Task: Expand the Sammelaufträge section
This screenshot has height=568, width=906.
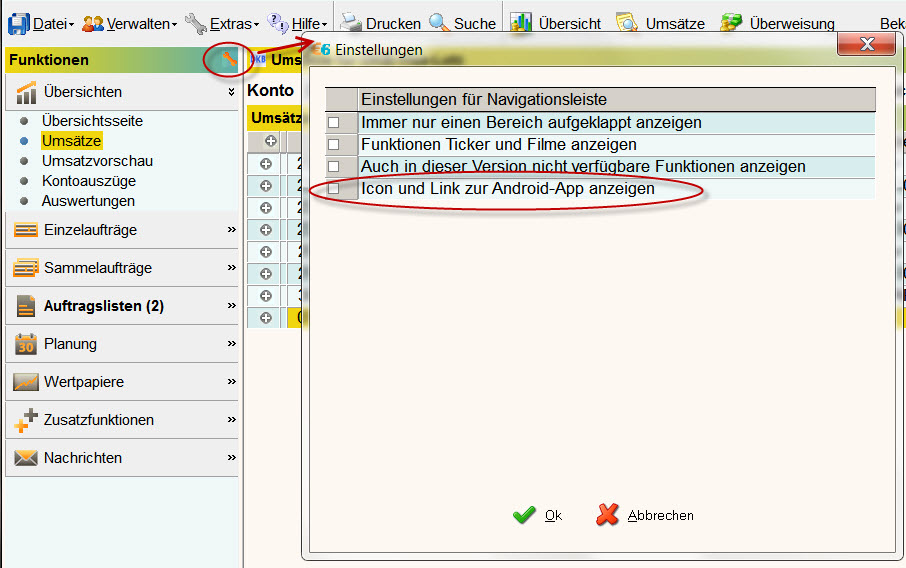Action: (232, 268)
